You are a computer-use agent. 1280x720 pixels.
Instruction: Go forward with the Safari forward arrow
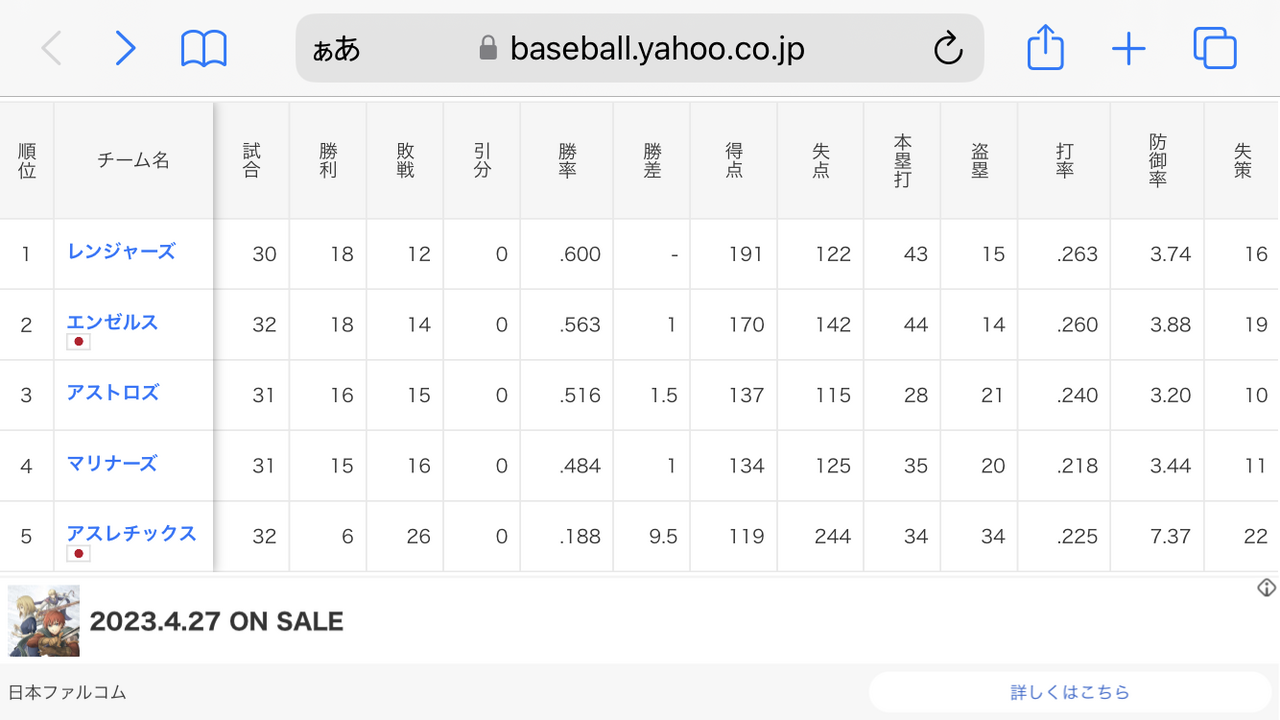coord(125,48)
